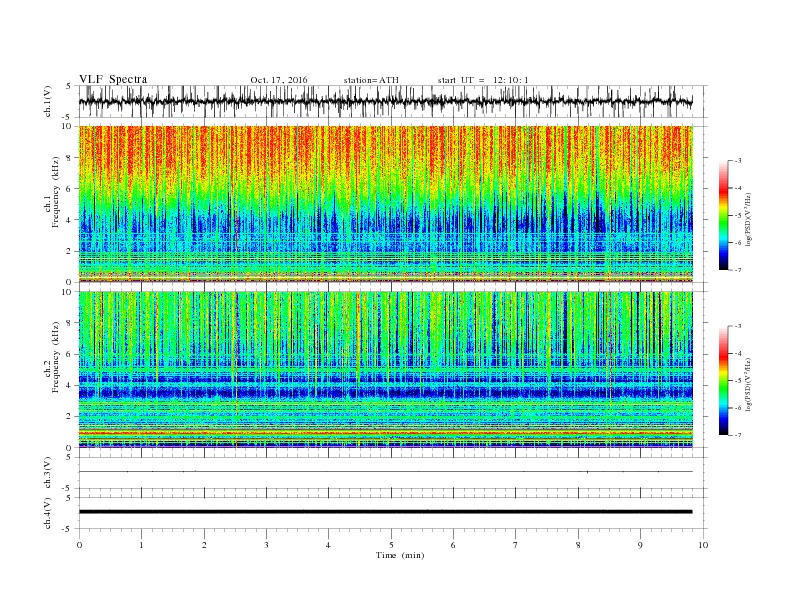Click inside the ch.1 spectrogram panel

(x=385, y=204)
